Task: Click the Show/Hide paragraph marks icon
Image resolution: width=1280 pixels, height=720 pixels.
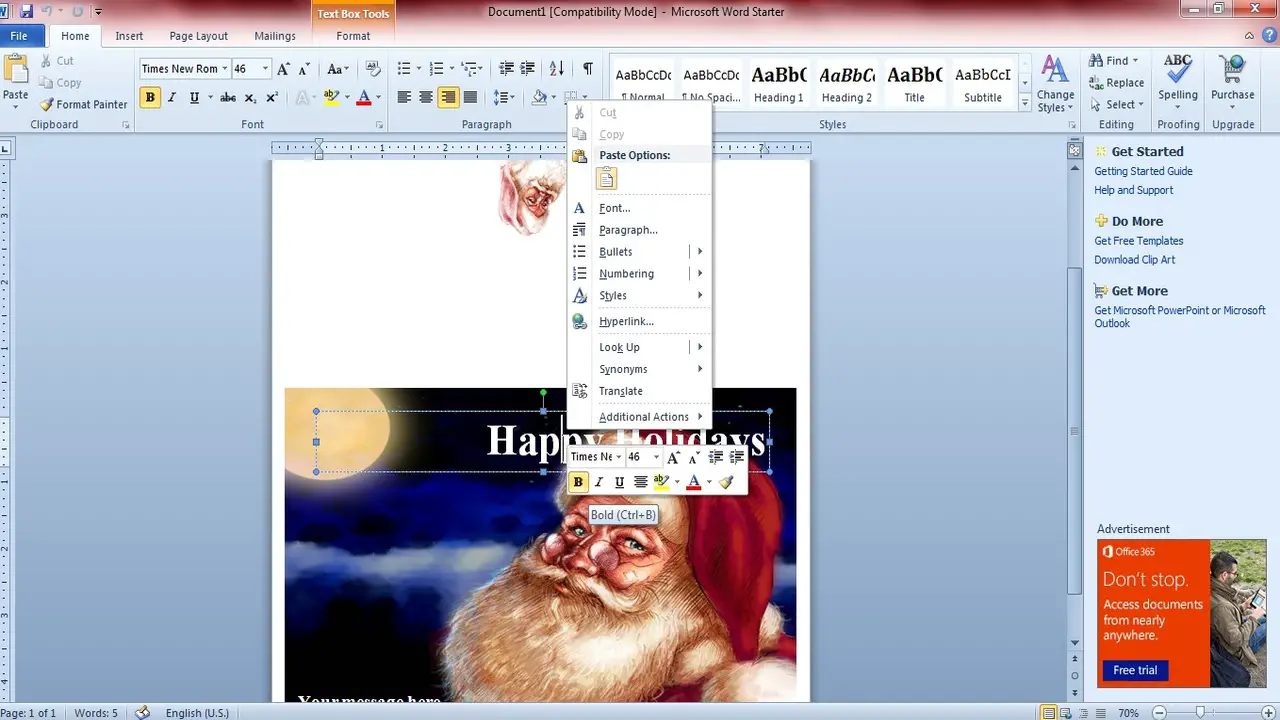Action: 587,69
